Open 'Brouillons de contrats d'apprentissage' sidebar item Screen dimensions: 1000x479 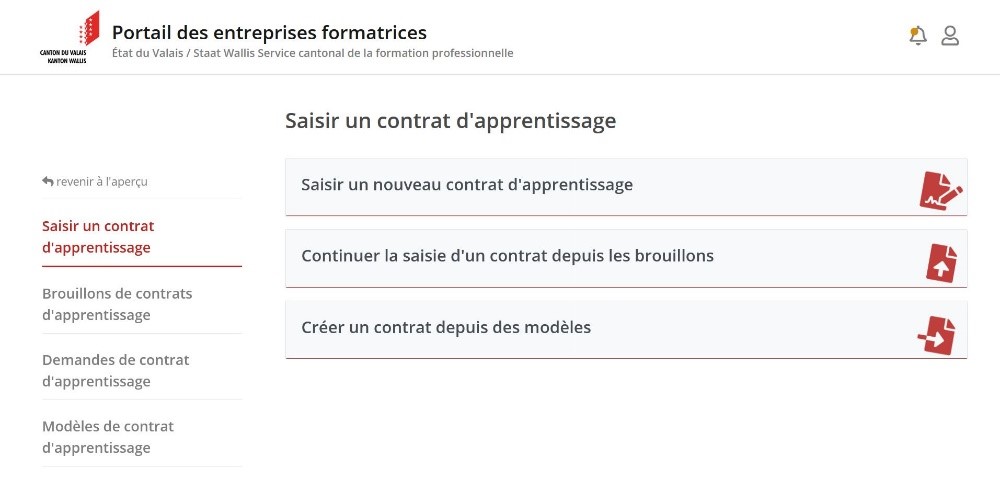[x=117, y=304]
